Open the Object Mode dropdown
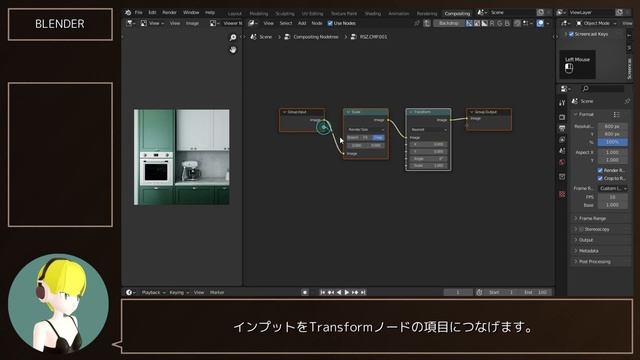Image resolution: width=640 pixels, height=360 pixels. coord(596,24)
